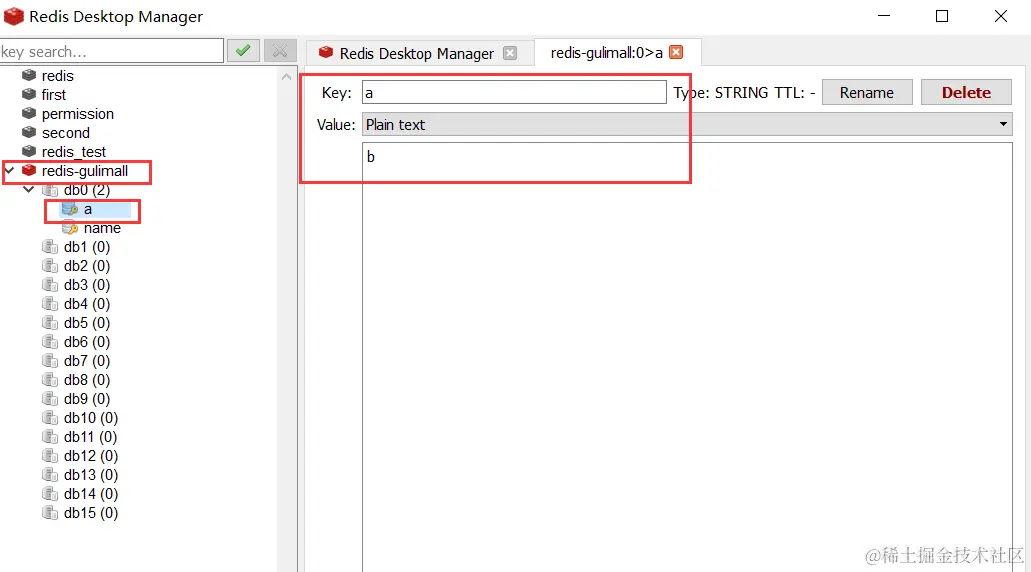Click the key icon beside a

coord(70,209)
